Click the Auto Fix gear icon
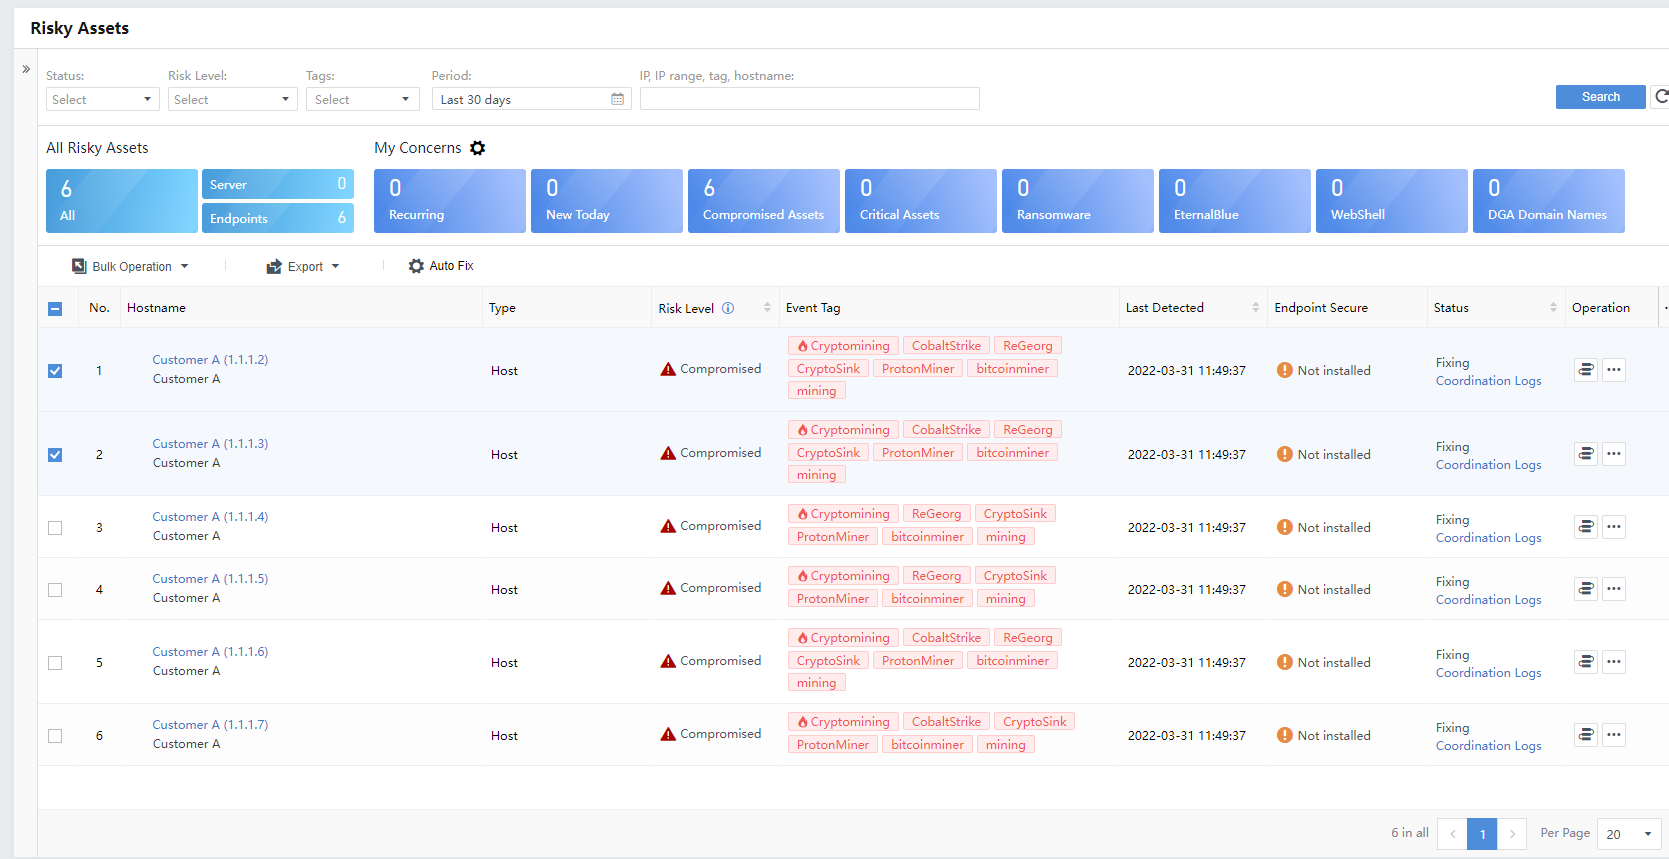The width and height of the screenshot is (1669, 859). (416, 266)
